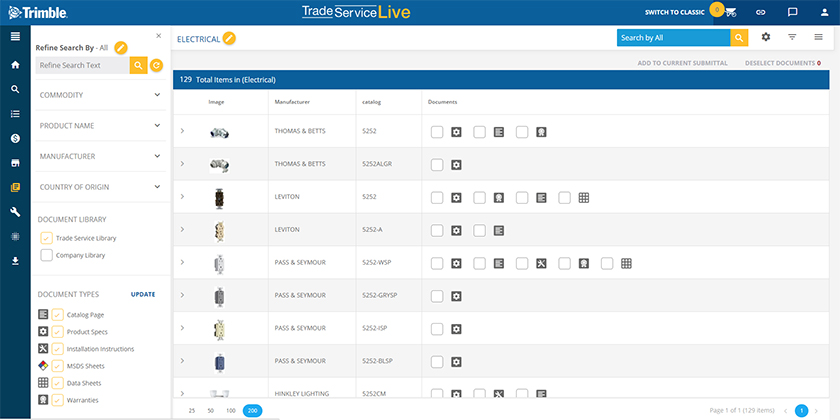
Task: Open Data Sheets grid icon for 5252-WSP
Action: tap(626, 263)
